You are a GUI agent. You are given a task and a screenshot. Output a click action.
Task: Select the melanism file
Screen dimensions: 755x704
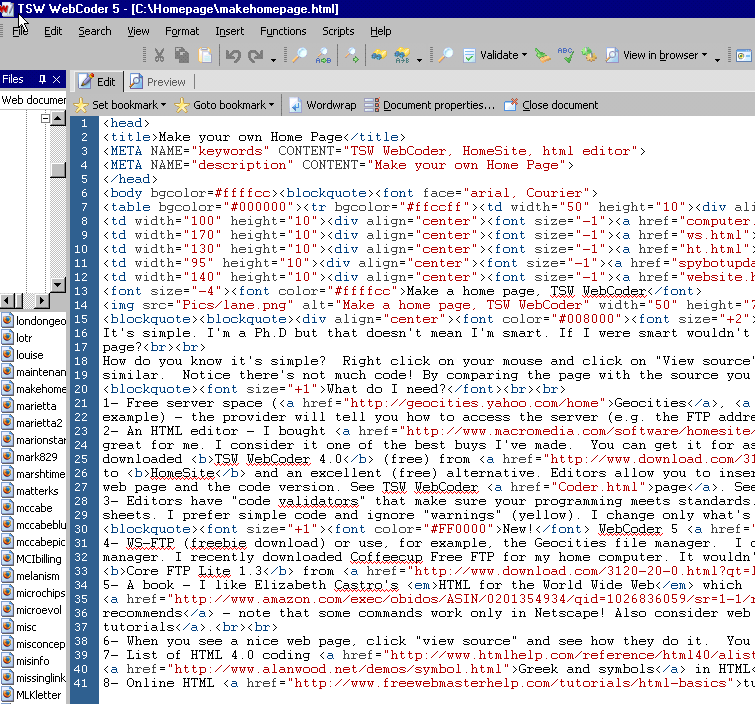coord(31,576)
